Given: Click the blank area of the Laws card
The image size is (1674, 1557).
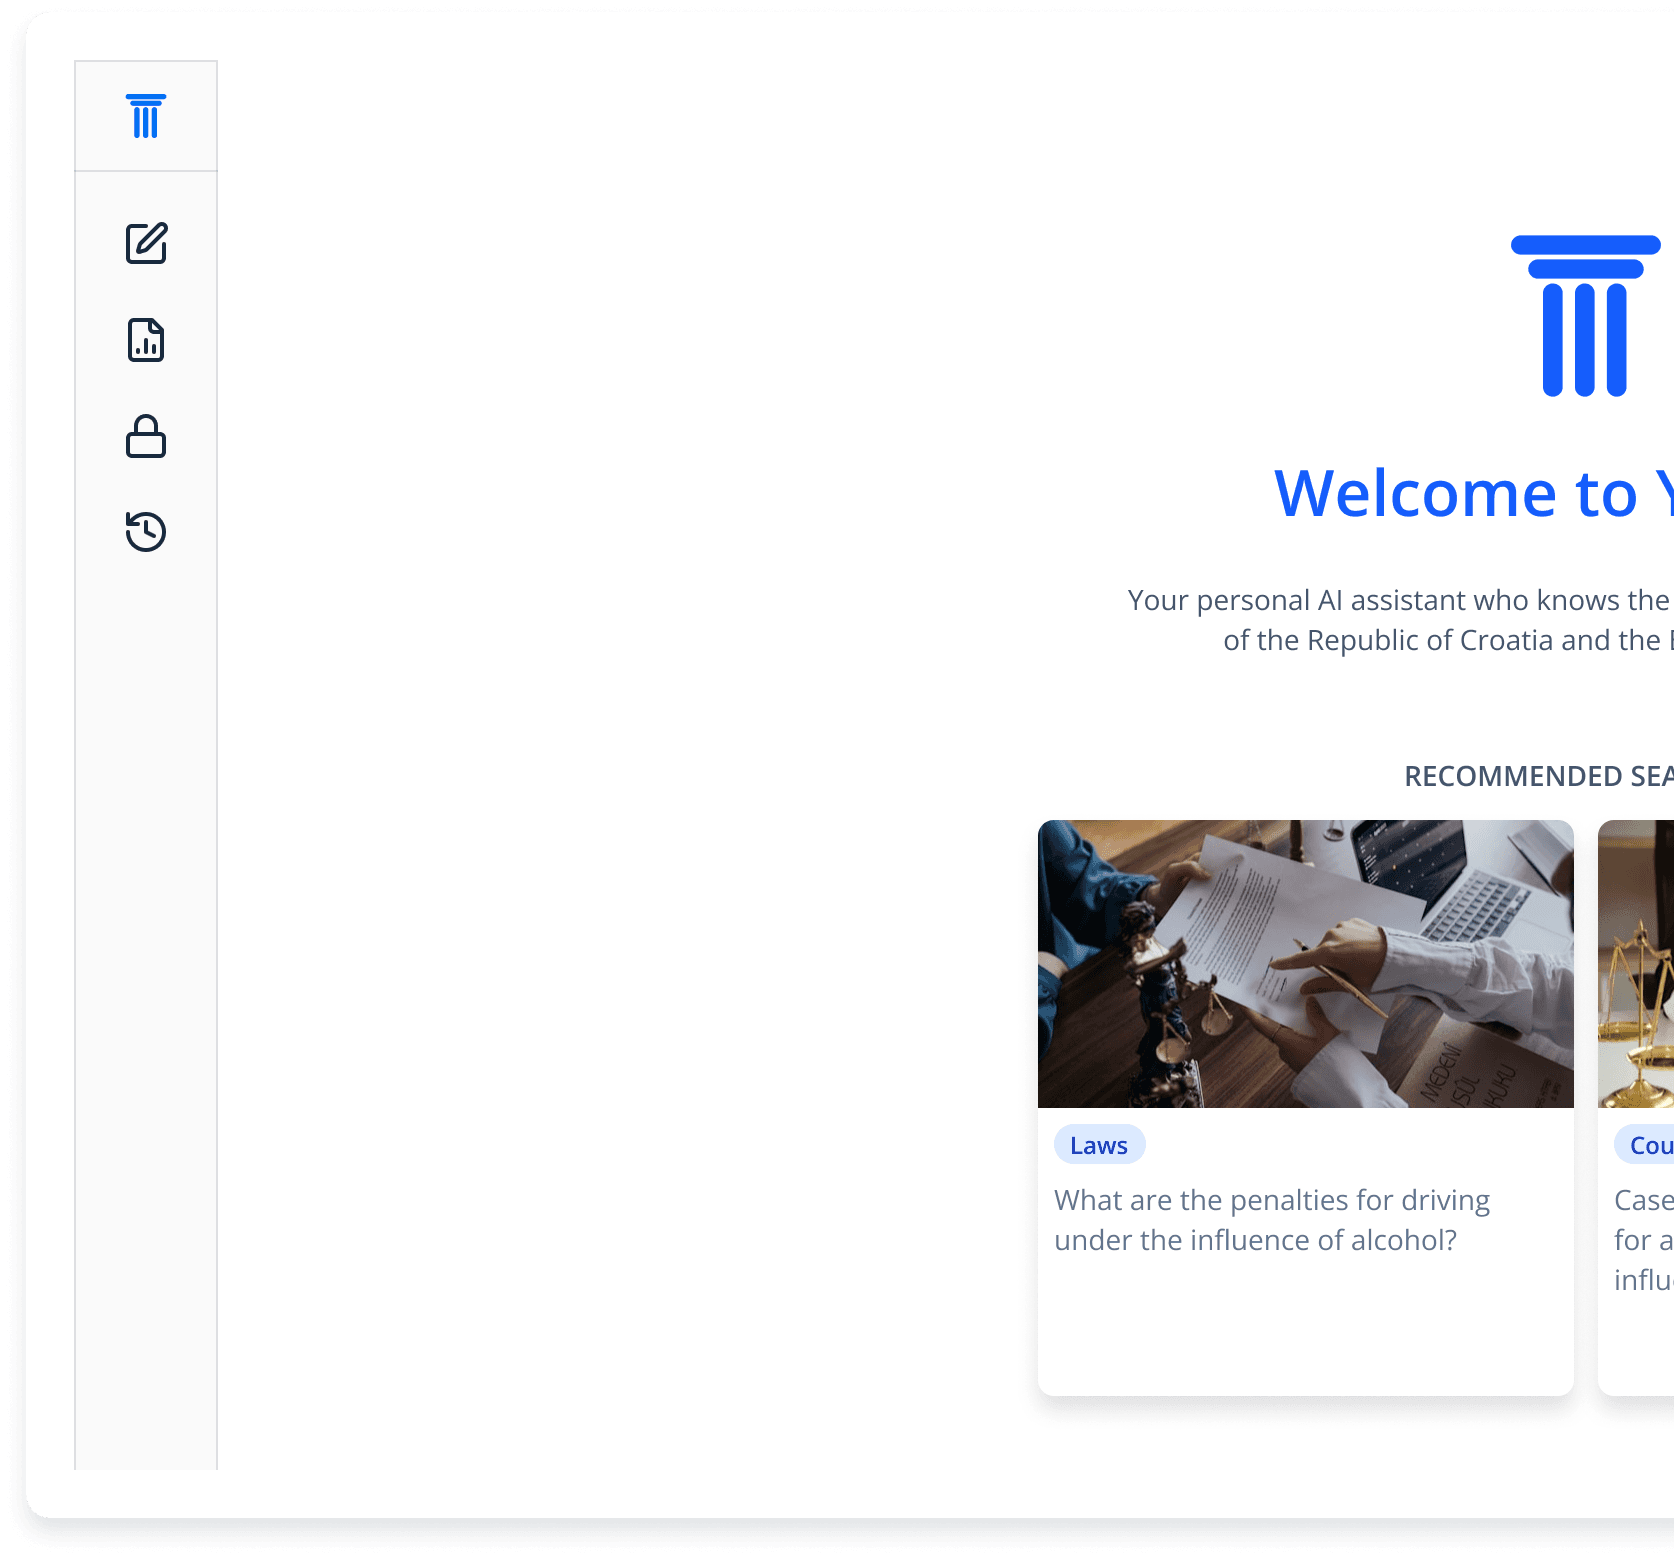Looking at the screenshot, I should [1305, 1330].
